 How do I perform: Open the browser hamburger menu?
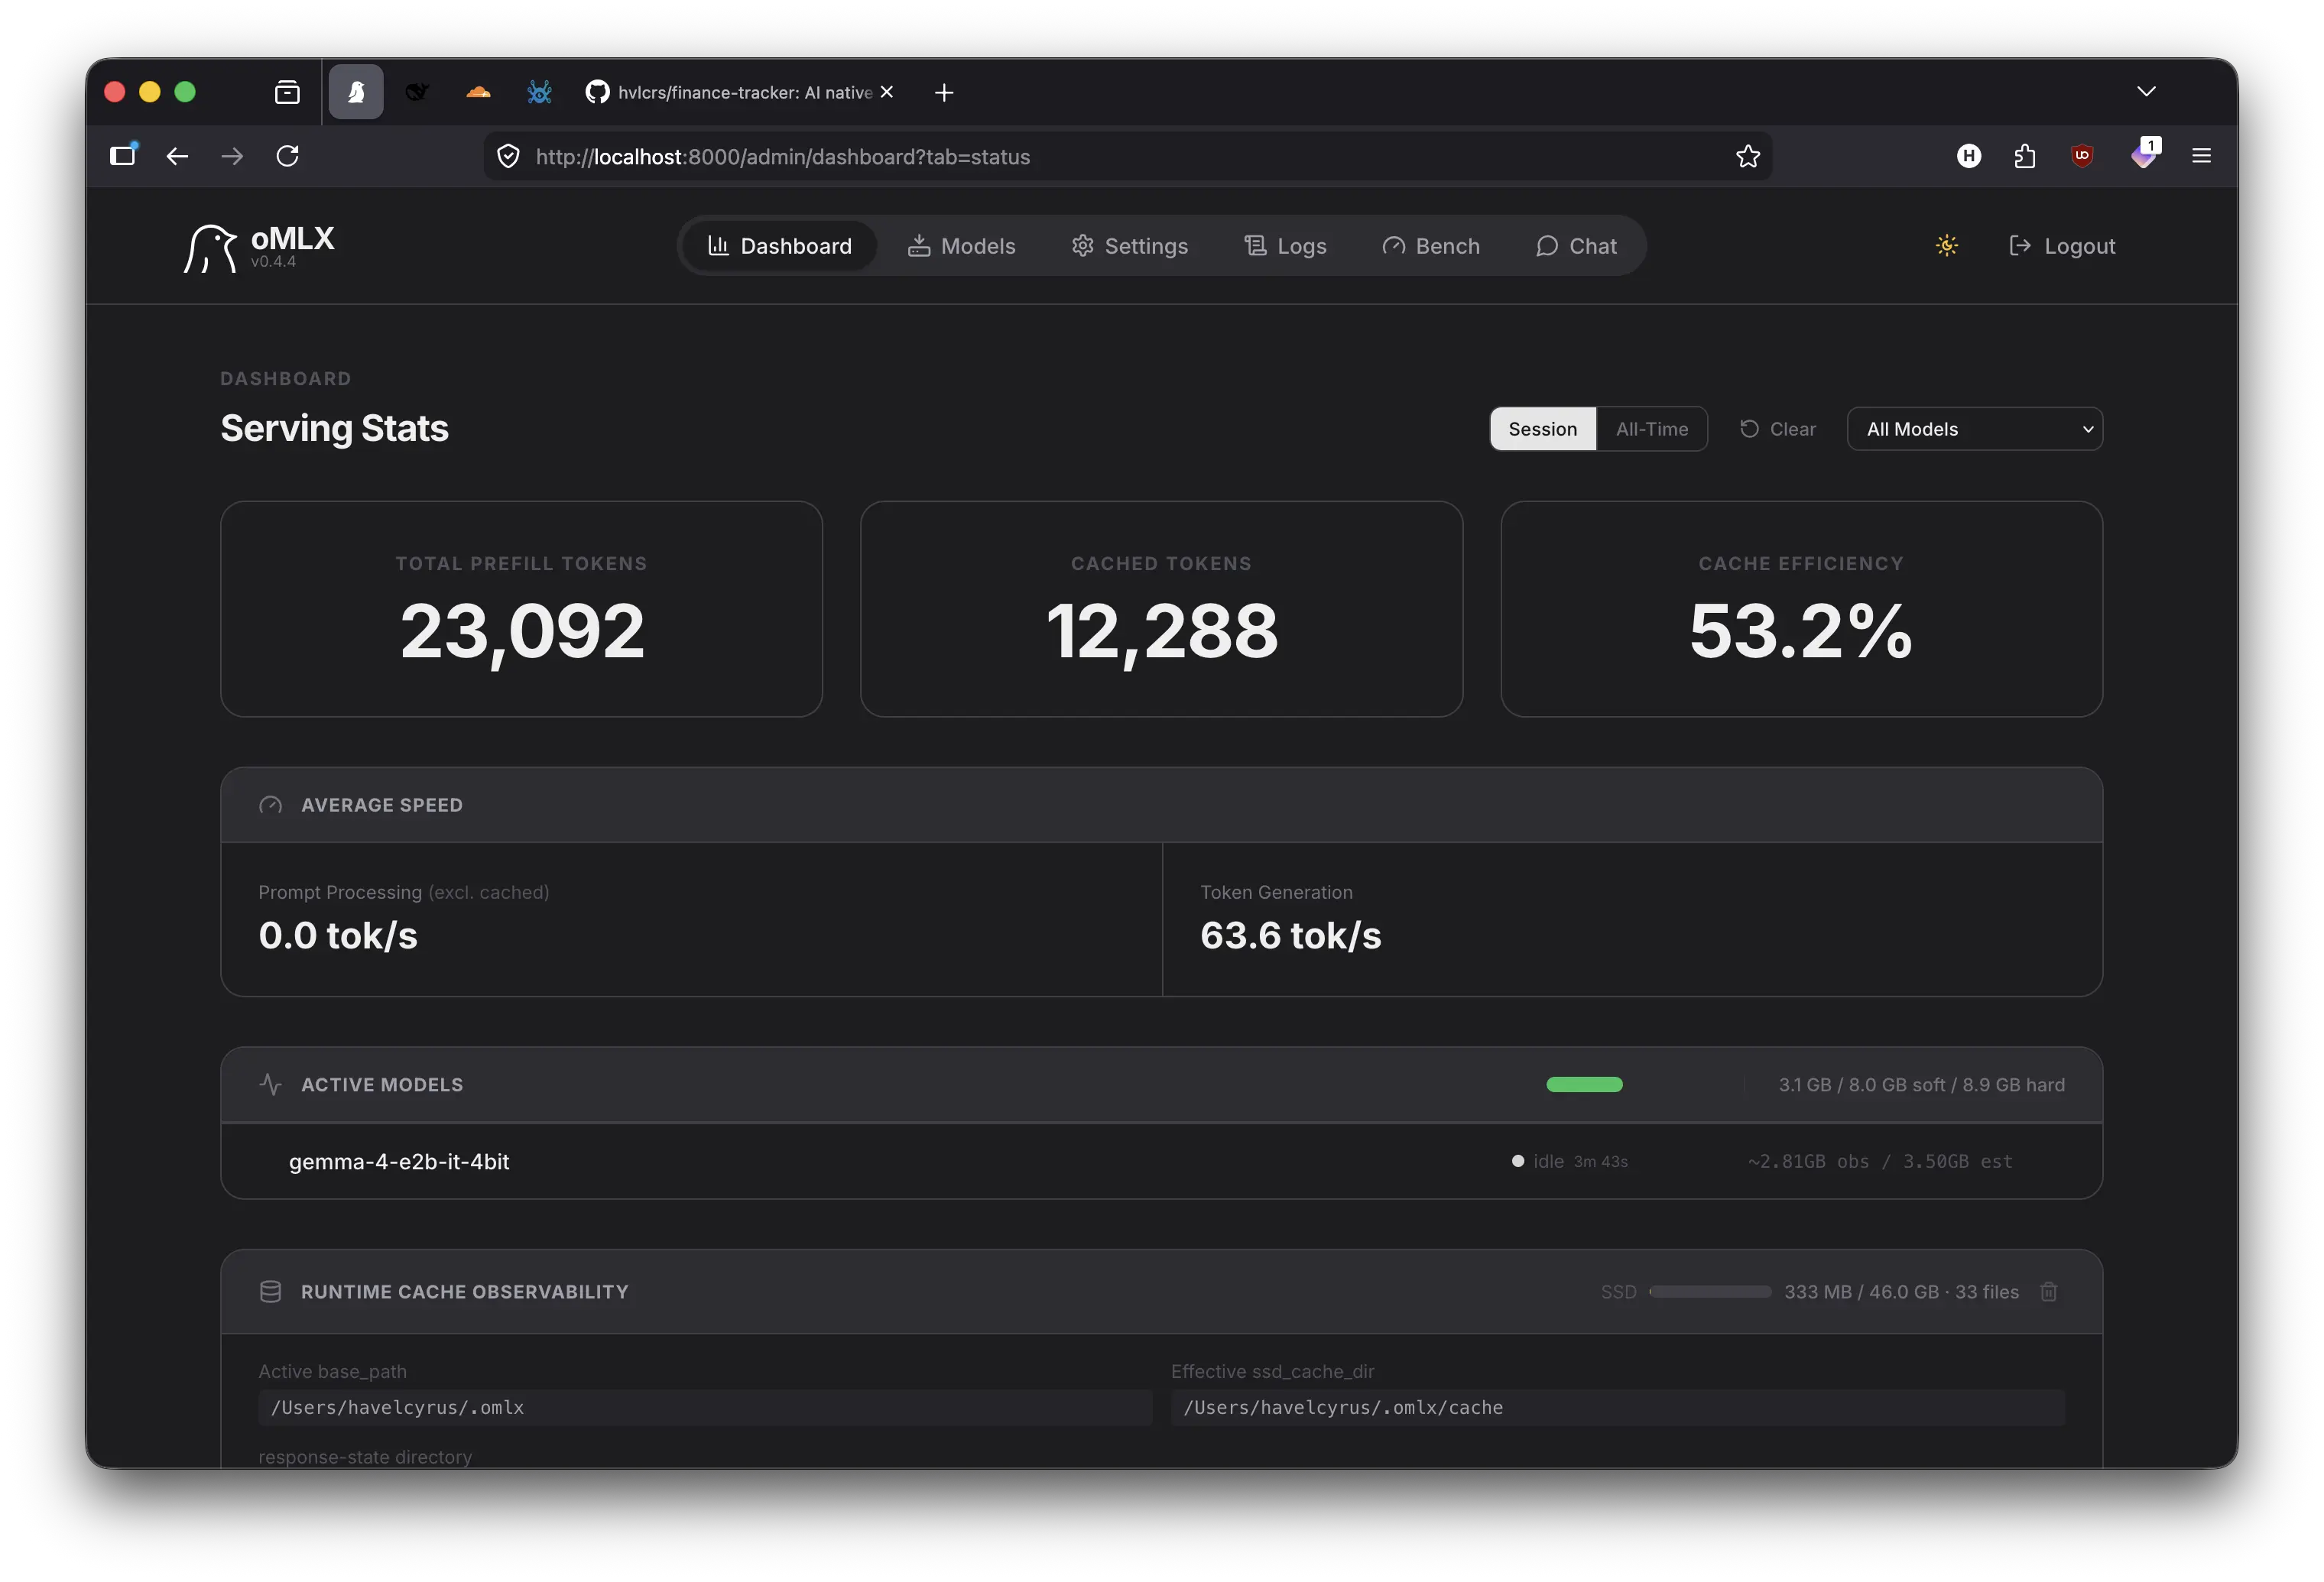pyautogui.click(x=2201, y=156)
